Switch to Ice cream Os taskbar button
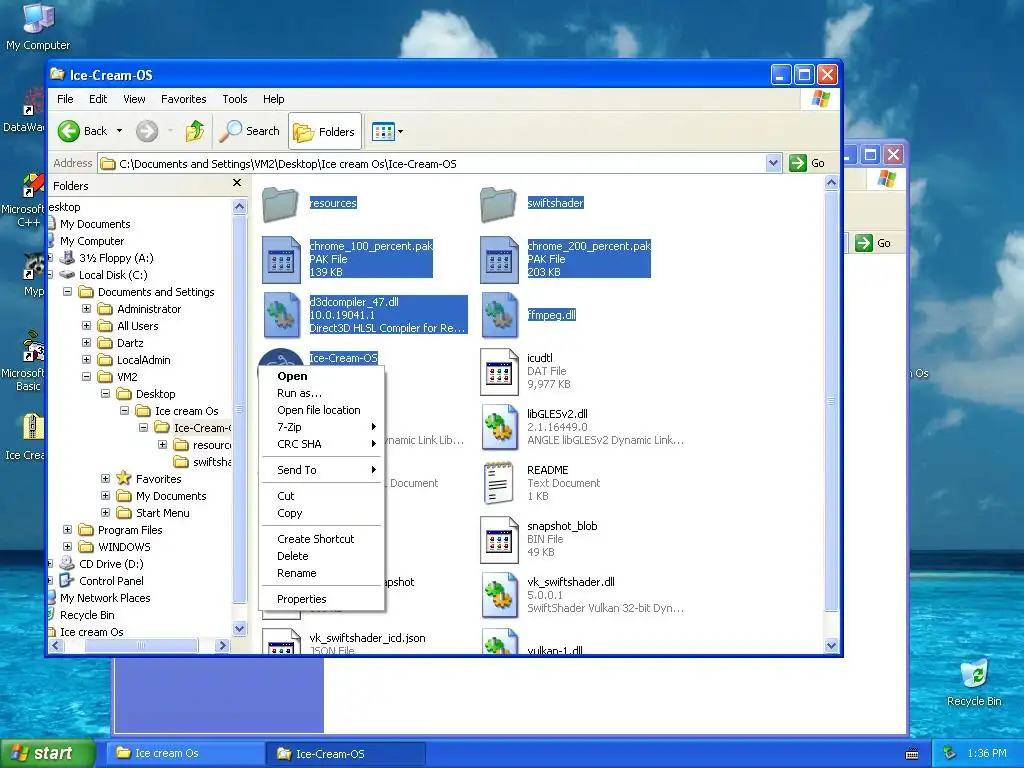Image resolution: width=1024 pixels, height=768 pixels. tap(186, 754)
